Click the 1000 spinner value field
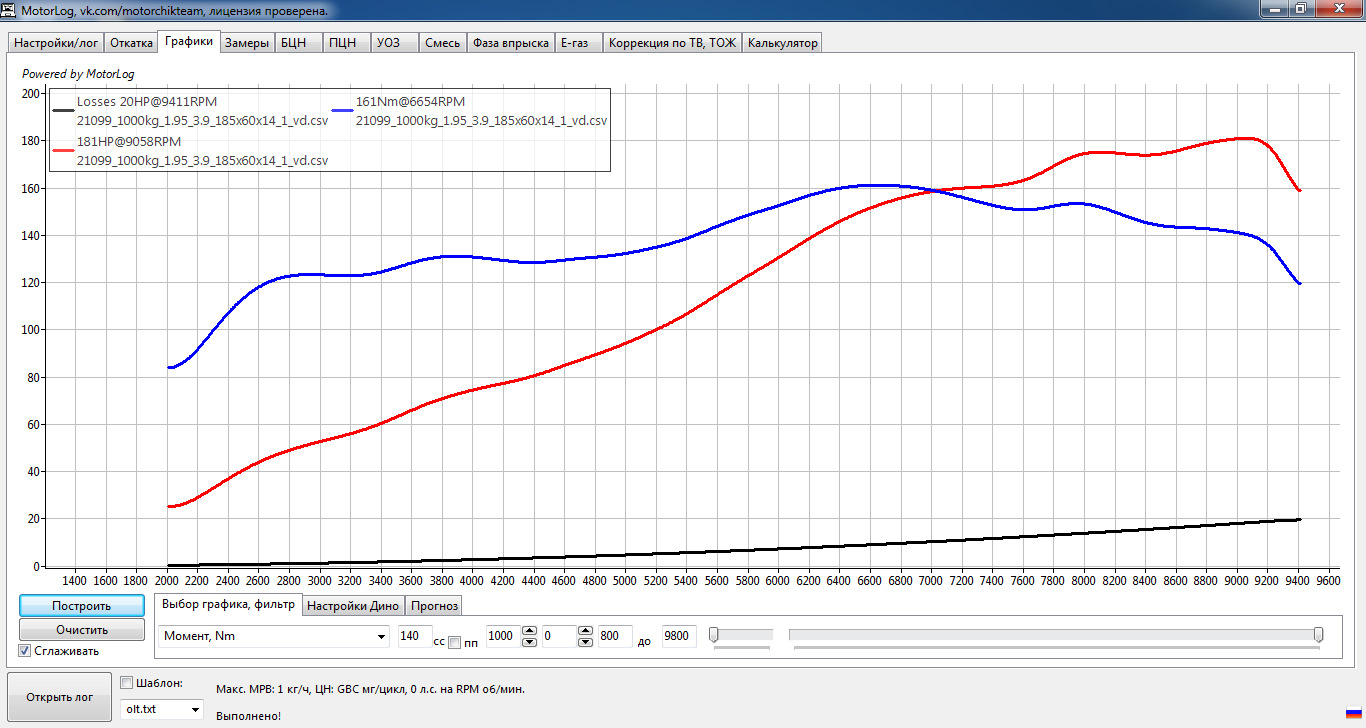This screenshot has width=1366, height=728. pos(503,636)
